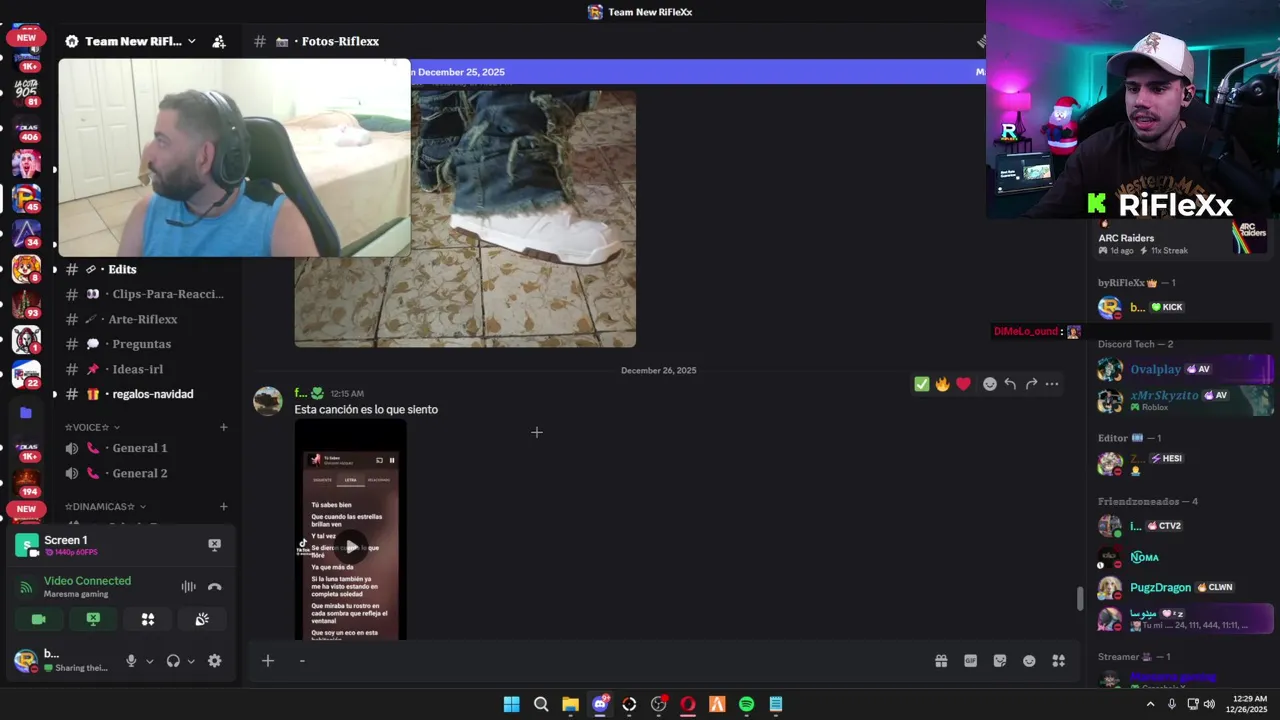Viewport: 1280px width, 720px height.
Task: Open Spotify from the taskbar
Action: (x=746, y=704)
